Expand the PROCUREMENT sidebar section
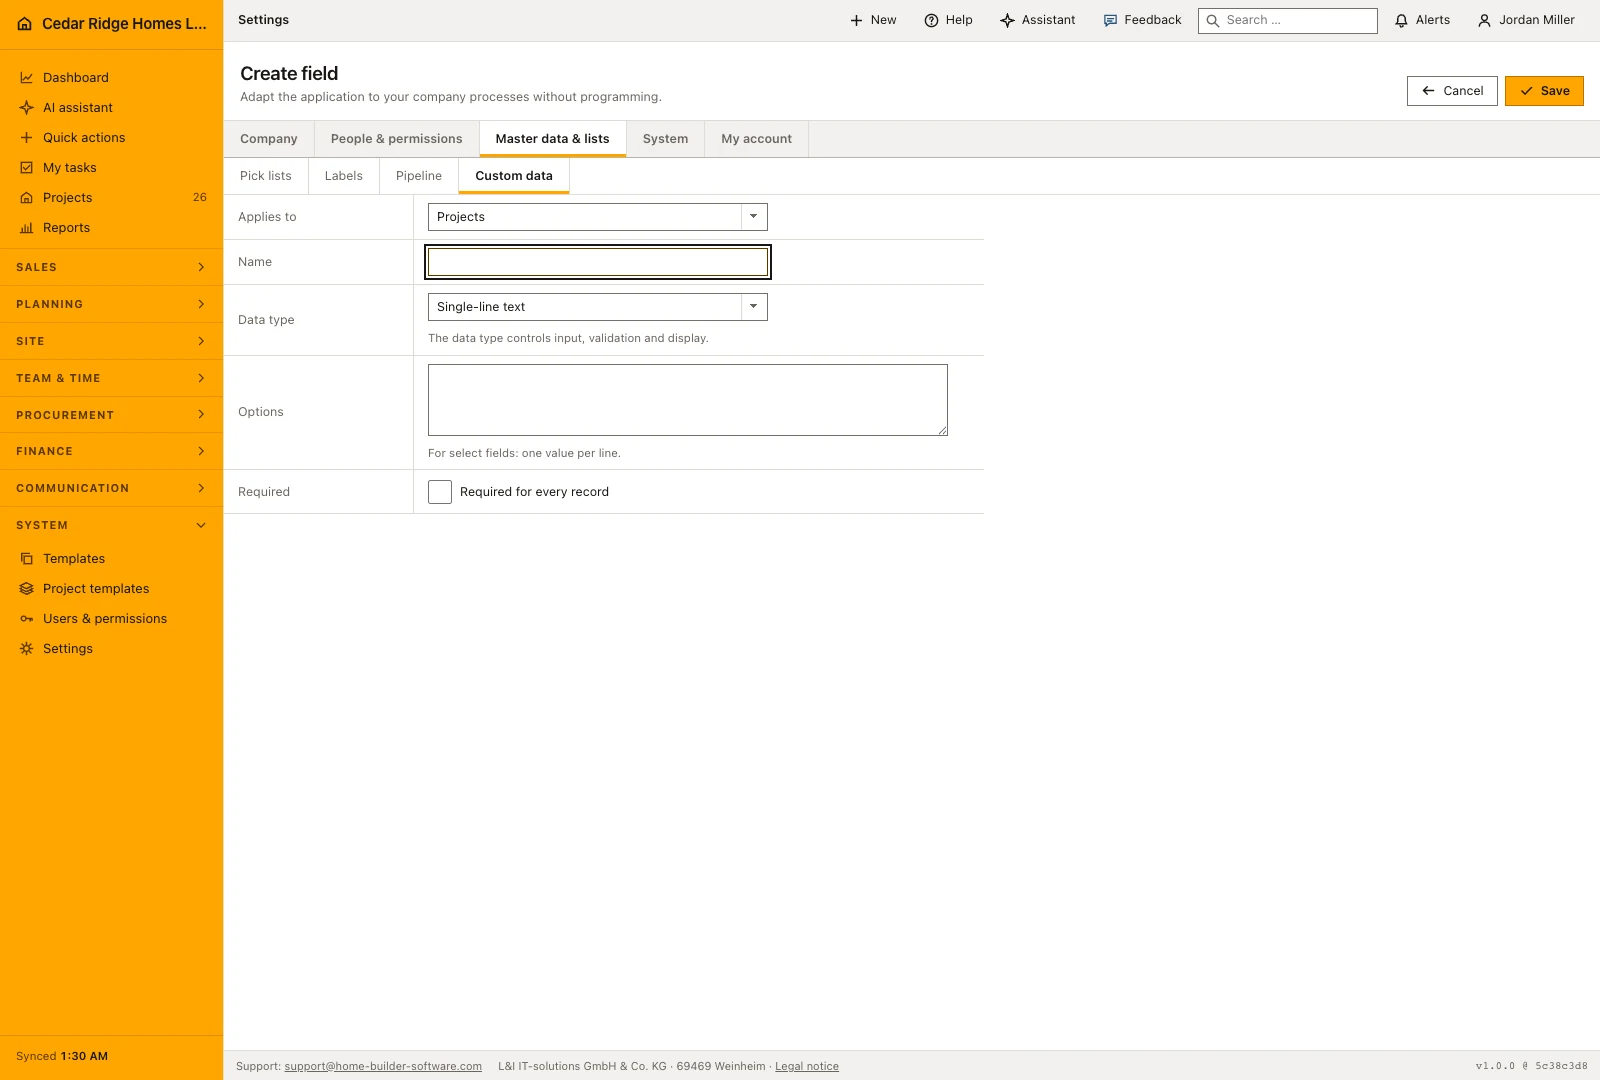 point(111,415)
